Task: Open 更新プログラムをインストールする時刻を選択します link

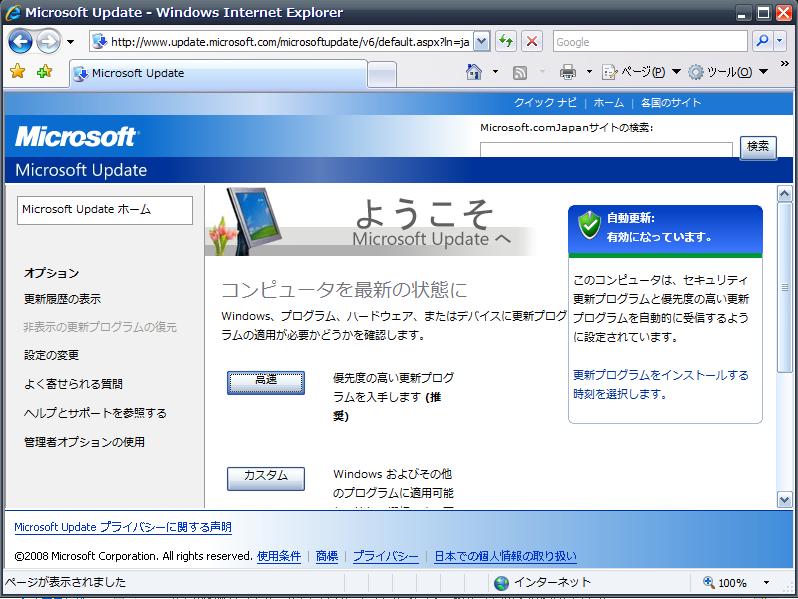Action: point(661,384)
